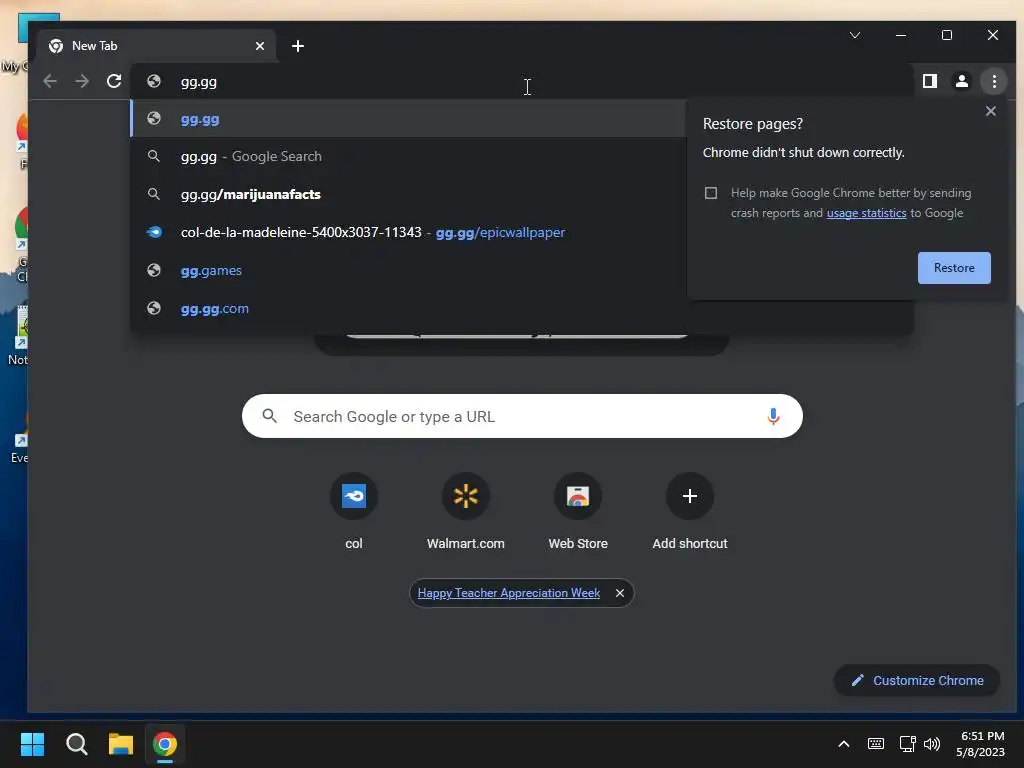Start voice search with the microphone icon
This screenshot has height=768, width=1024.
[x=773, y=416]
